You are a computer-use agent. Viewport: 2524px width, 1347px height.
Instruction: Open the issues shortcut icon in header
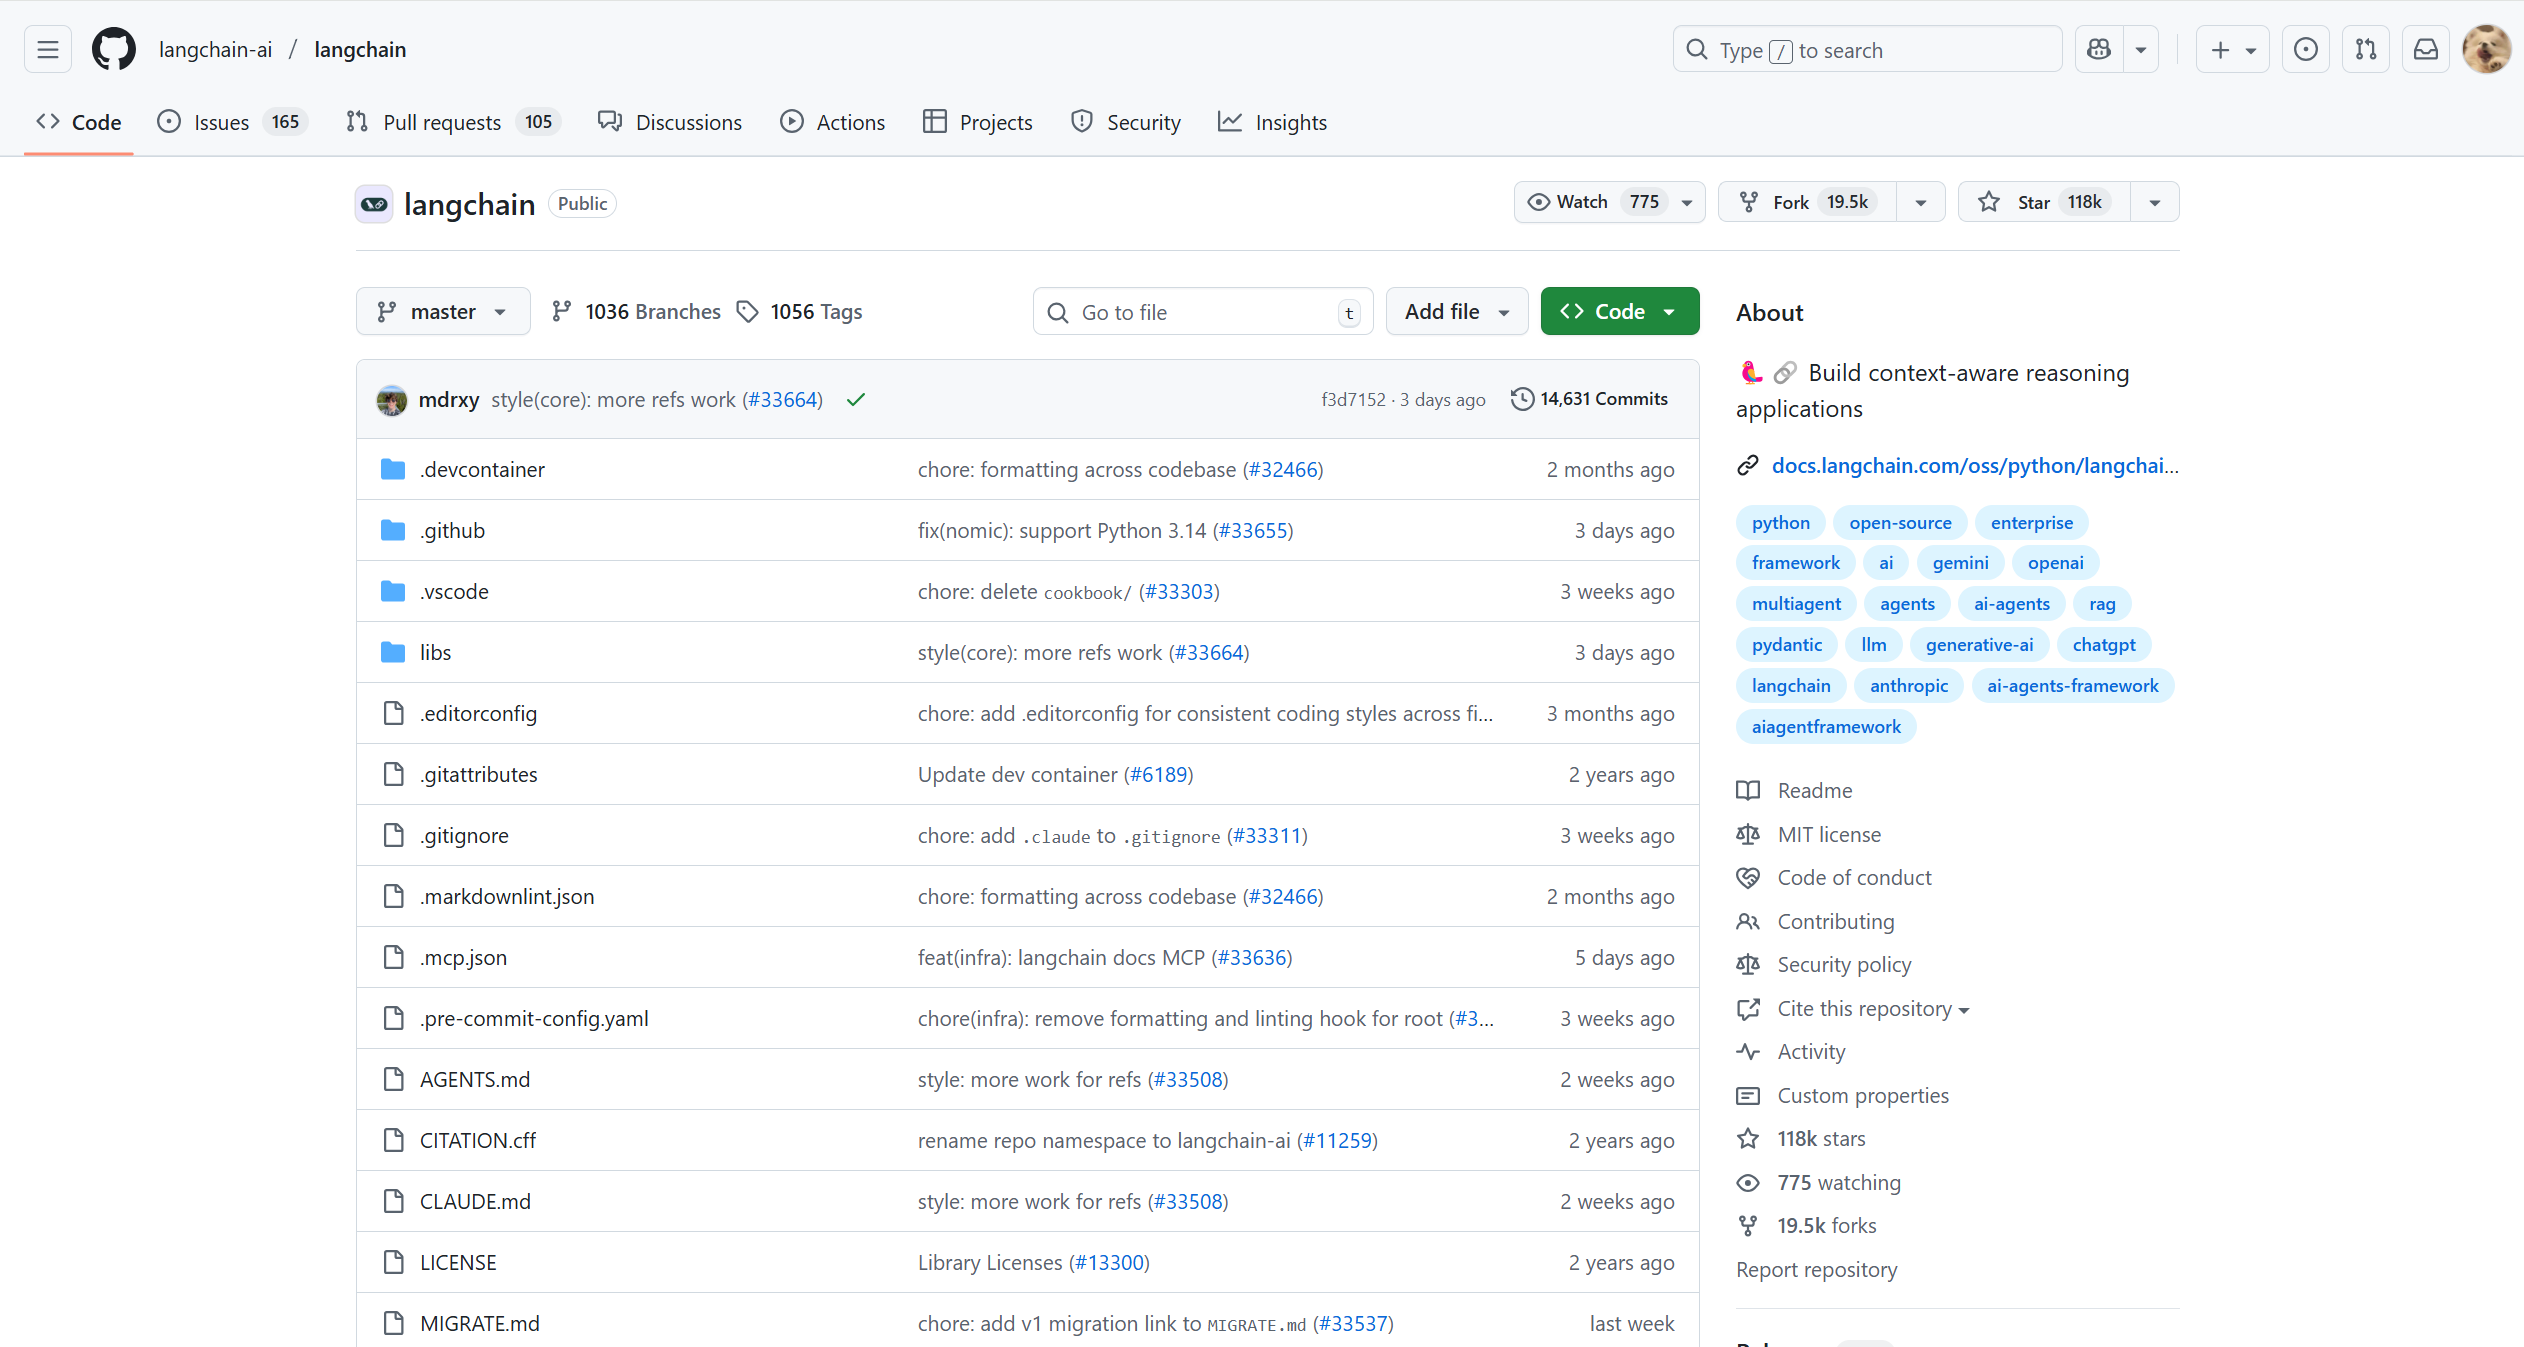(2306, 50)
